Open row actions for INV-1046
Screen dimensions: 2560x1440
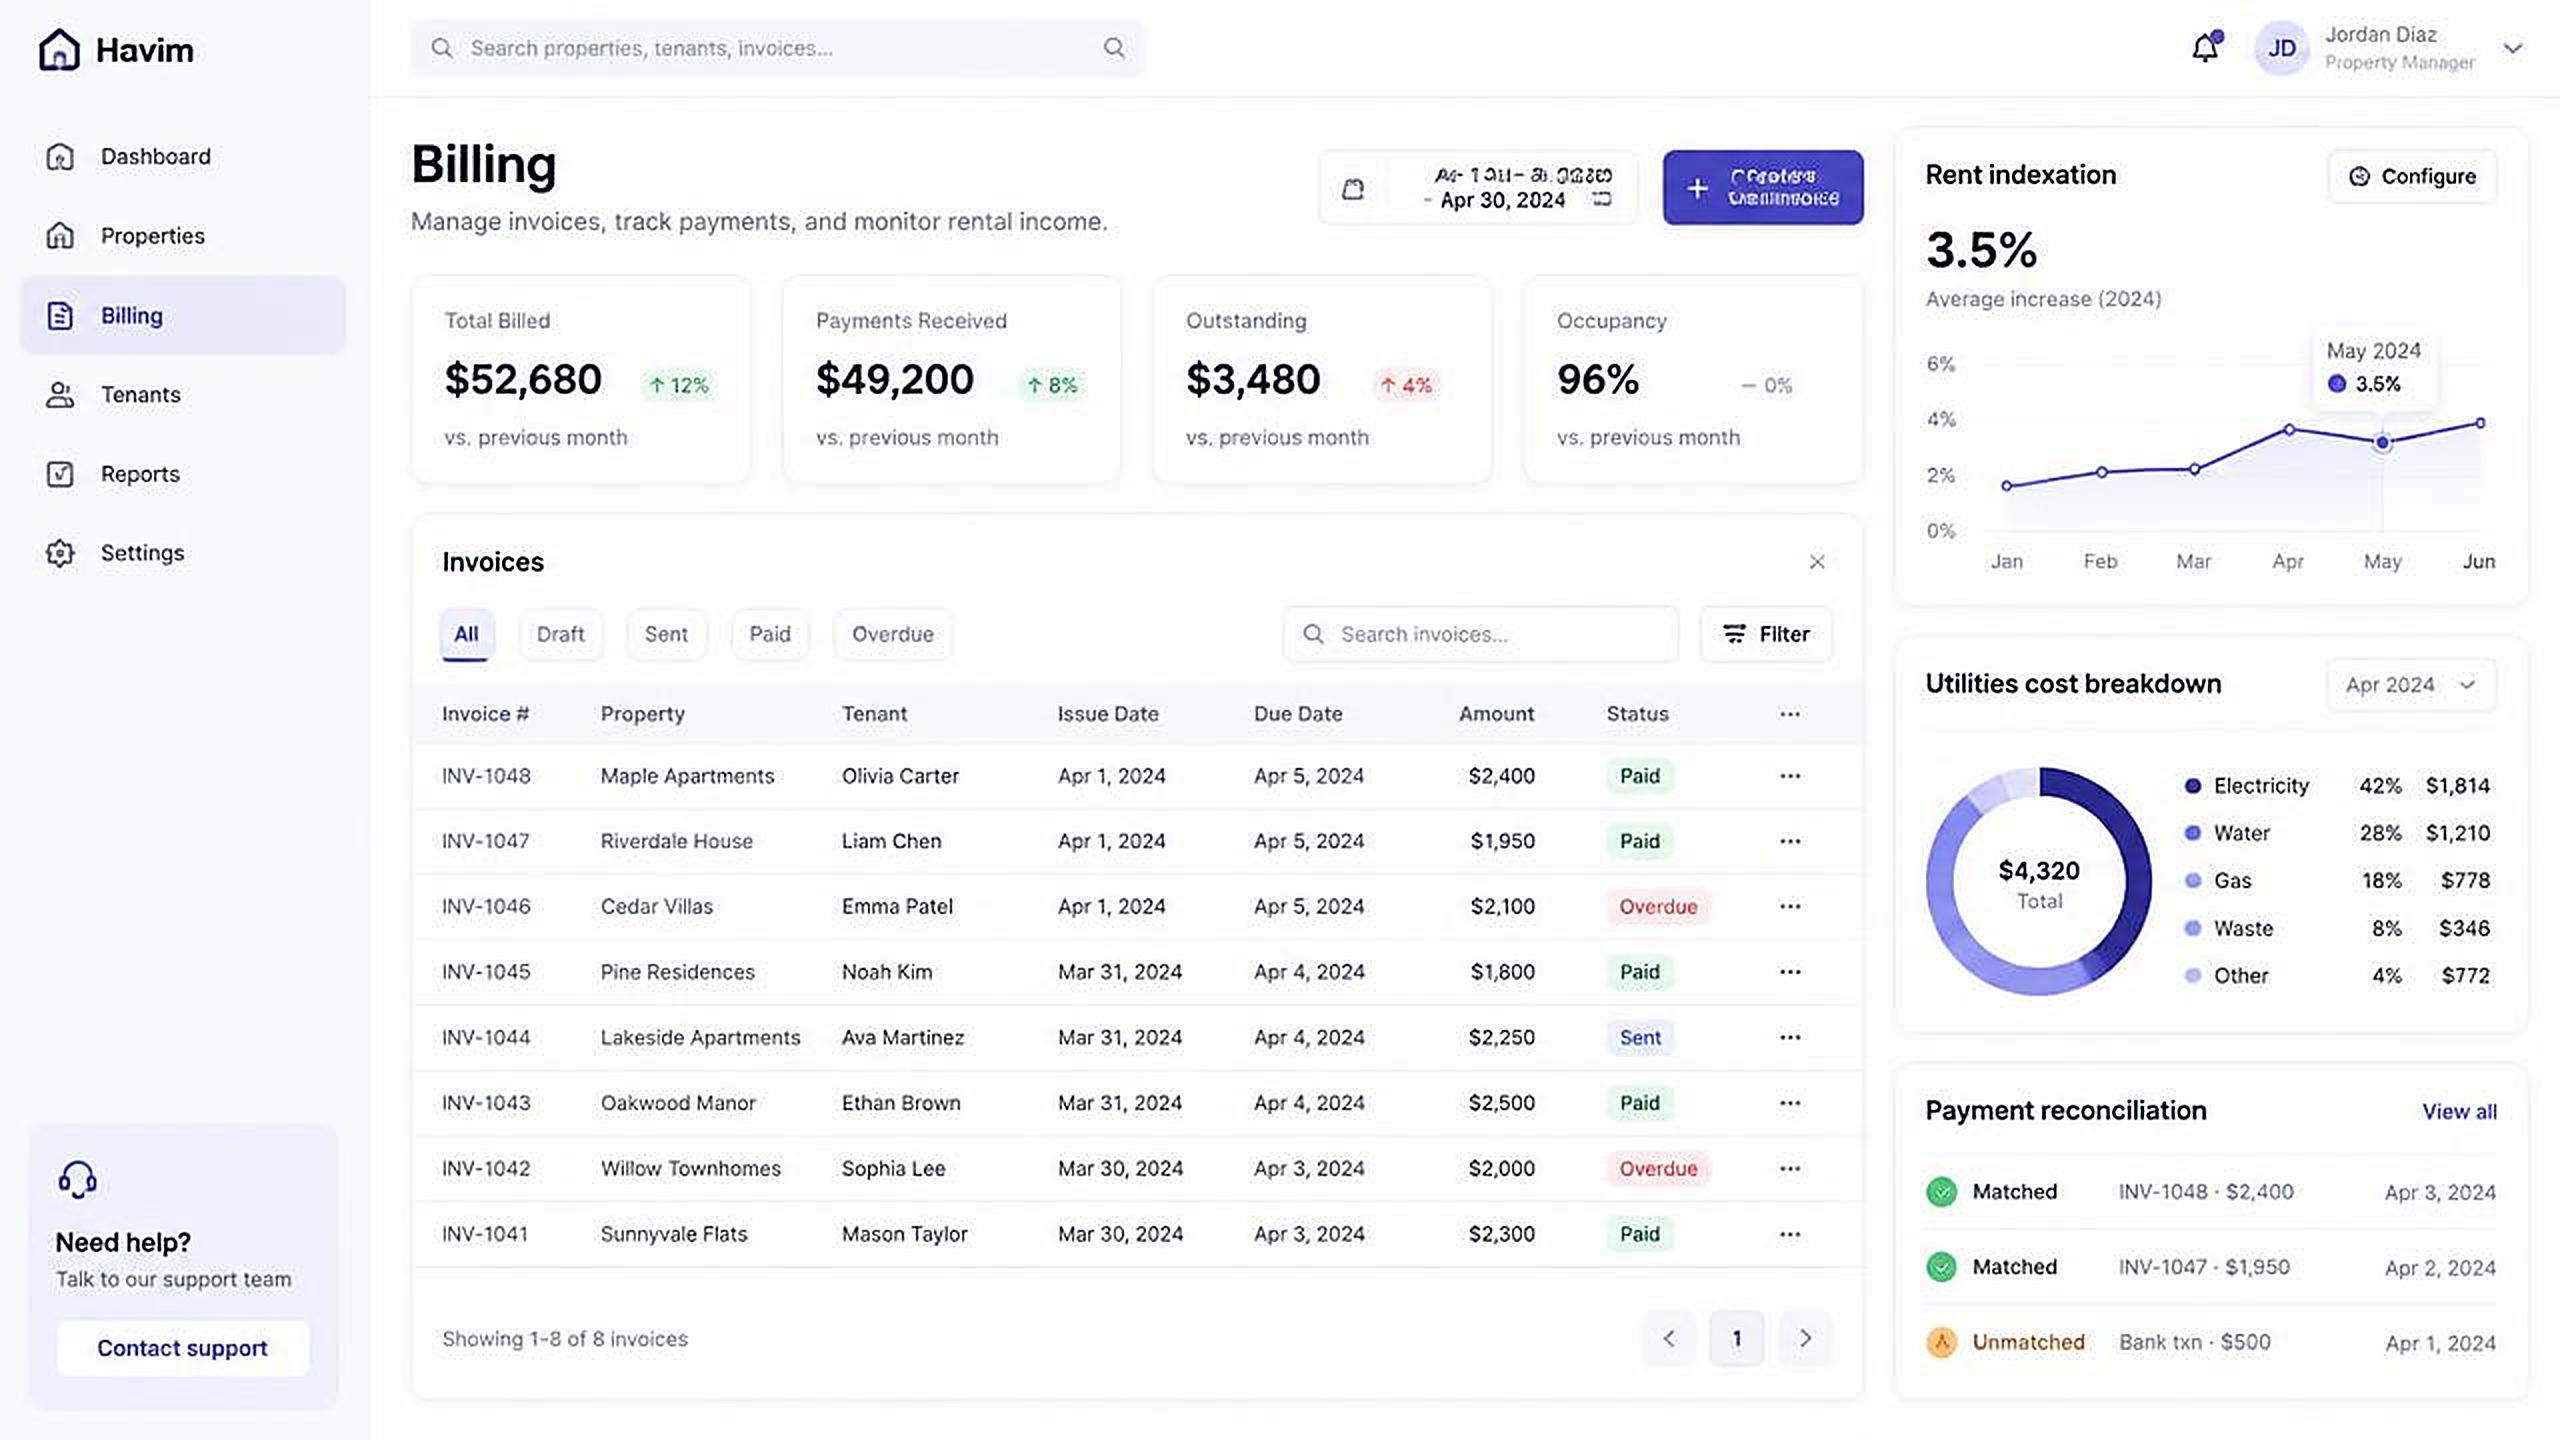coord(1790,906)
